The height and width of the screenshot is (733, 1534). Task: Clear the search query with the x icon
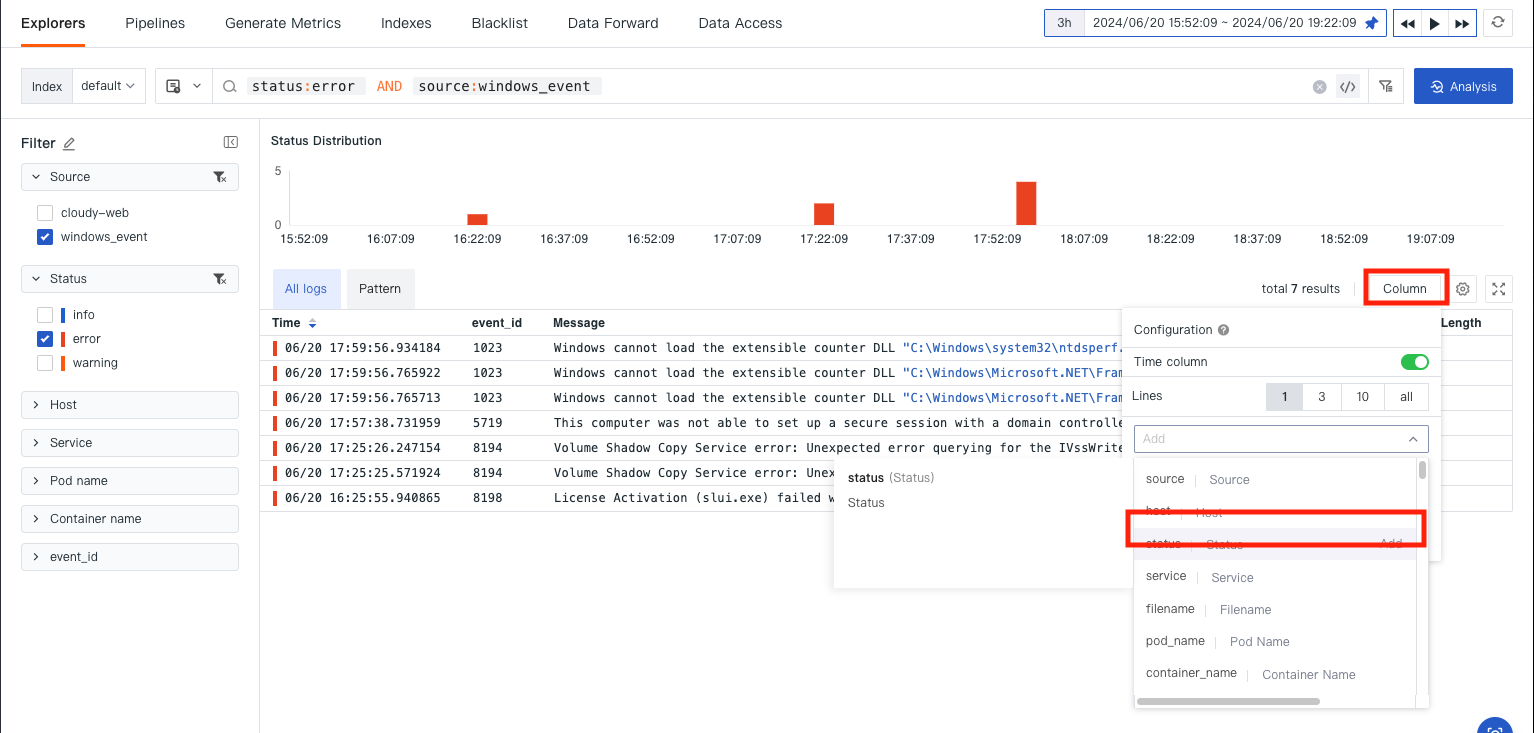click(1320, 87)
